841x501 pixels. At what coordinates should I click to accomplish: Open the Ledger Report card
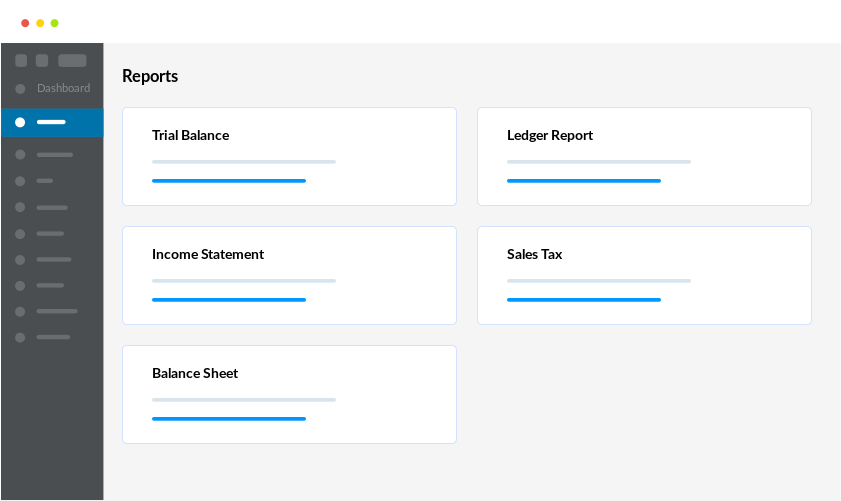(x=644, y=157)
